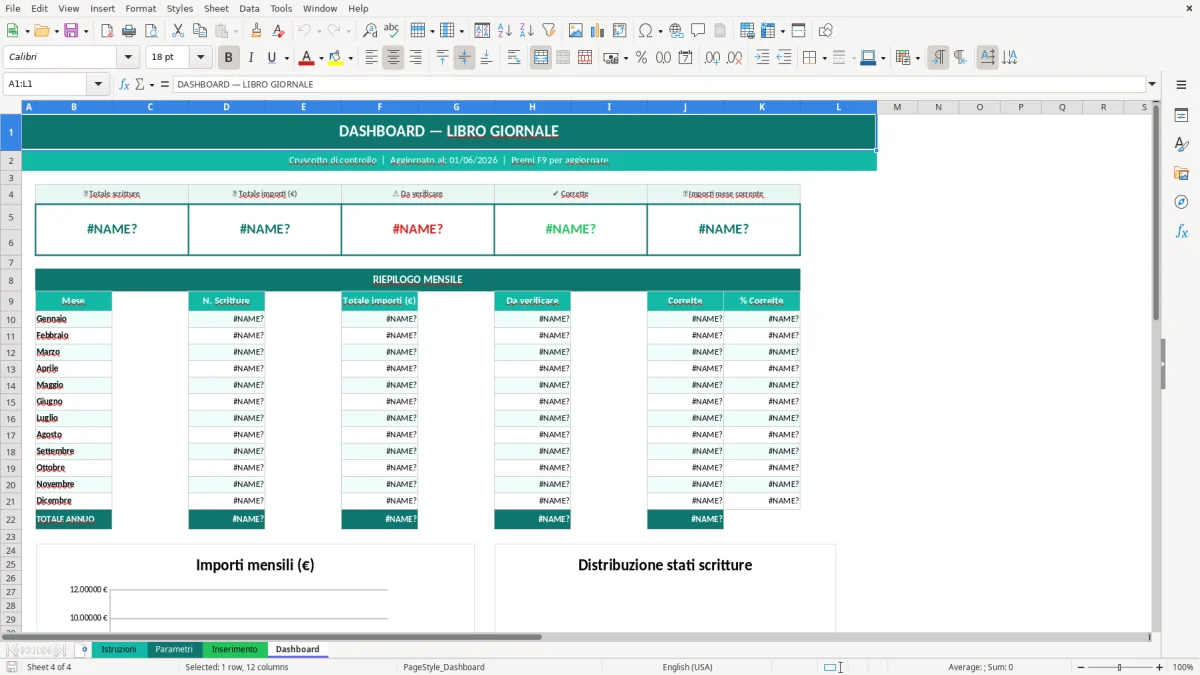Open the Format menu
The image size is (1200, 675).
140,8
